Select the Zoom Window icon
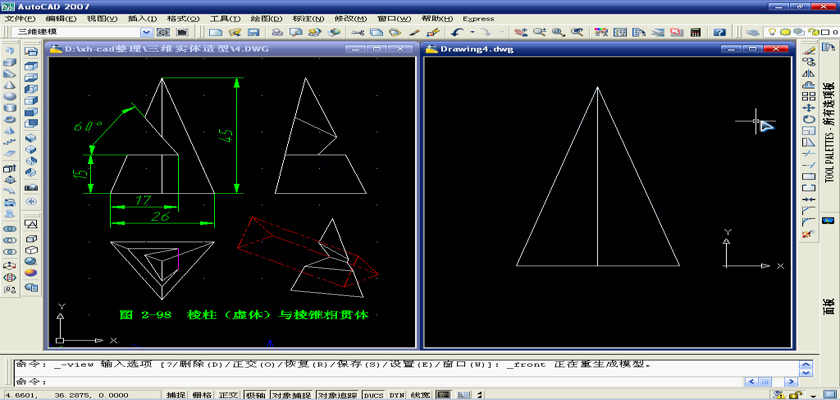Viewport: 840px width, 400px height. coord(558,32)
